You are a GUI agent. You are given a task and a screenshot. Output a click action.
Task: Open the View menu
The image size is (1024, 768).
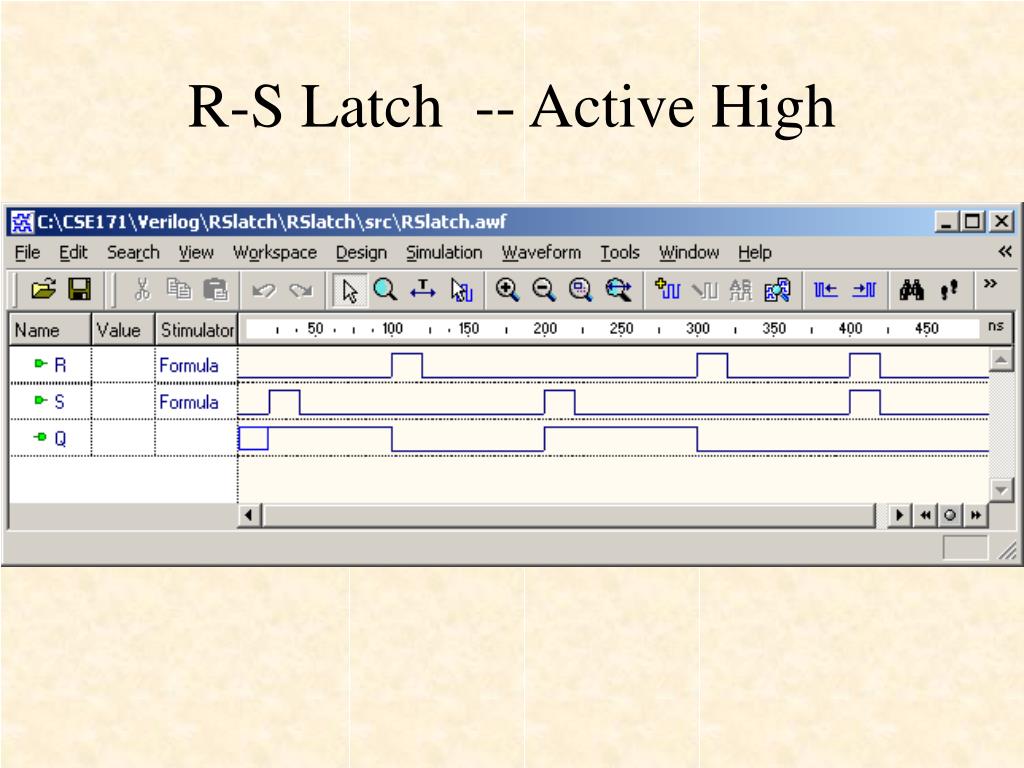pos(196,252)
